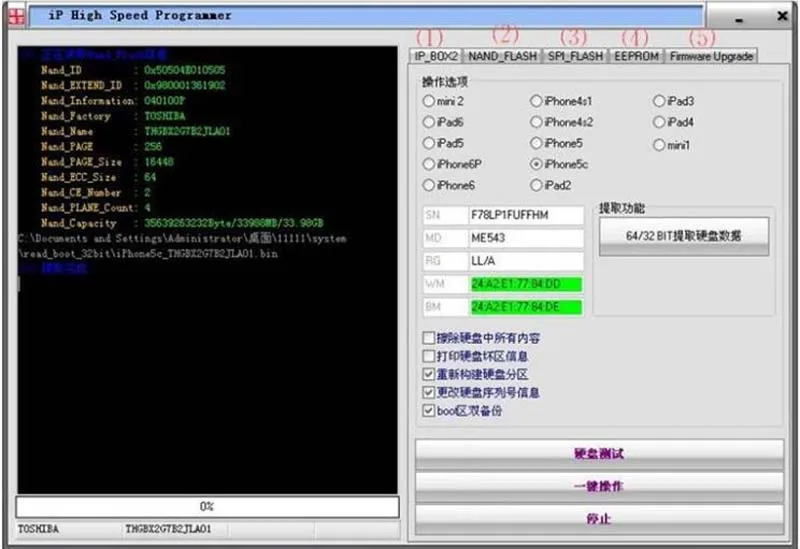Click the 0% progress bar
The width and height of the screenshot is (800, 549).
207,507
